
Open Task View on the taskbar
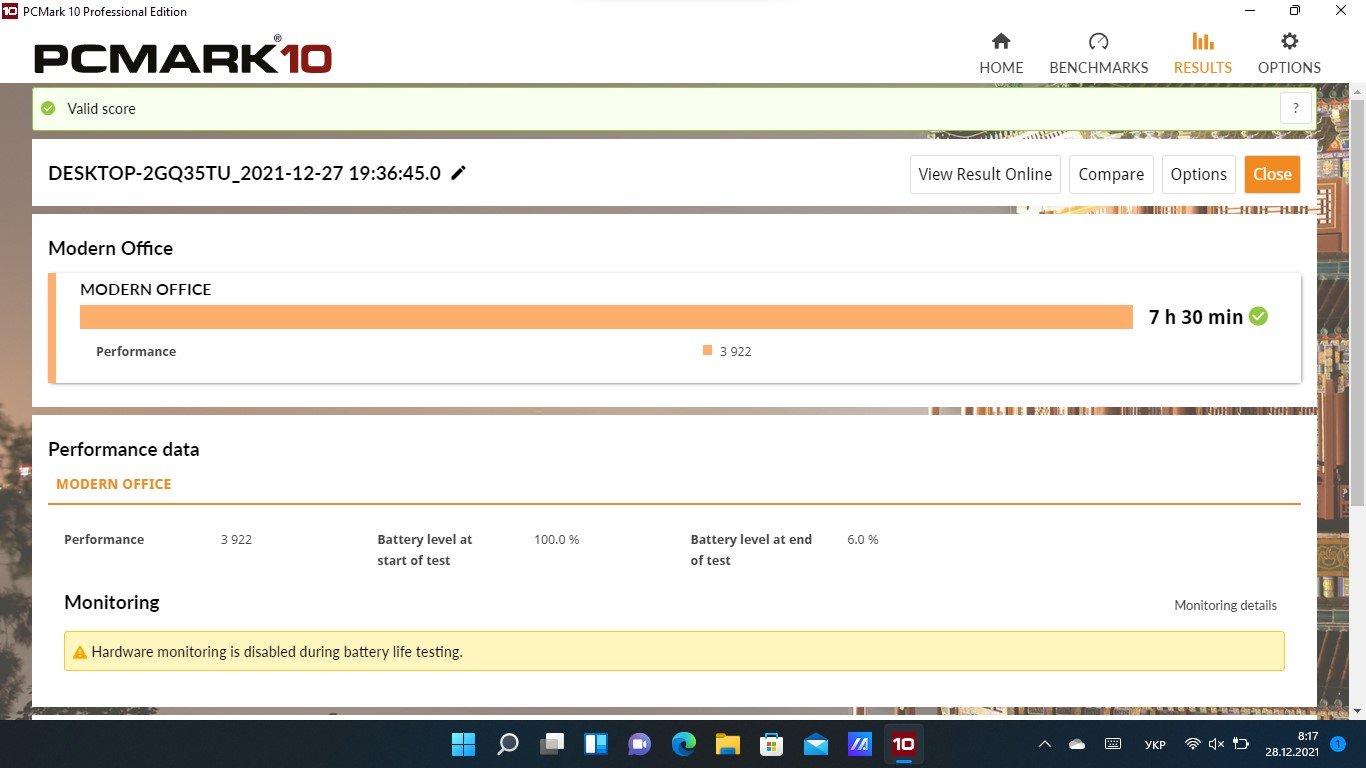coord(552,744)
